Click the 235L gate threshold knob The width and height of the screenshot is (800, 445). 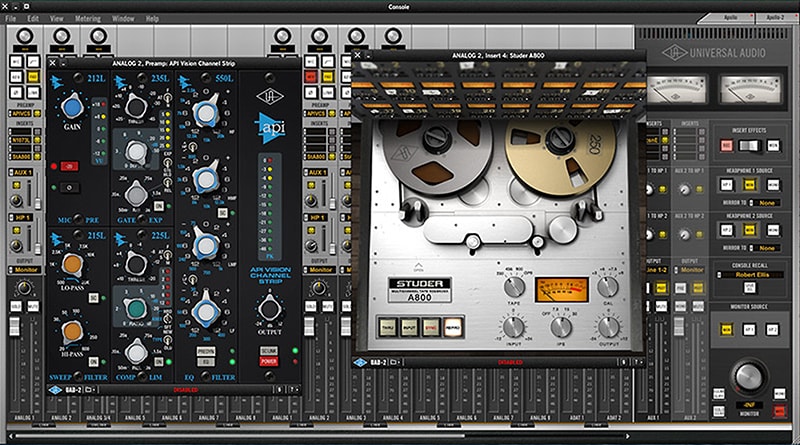[x=136, y=107]
